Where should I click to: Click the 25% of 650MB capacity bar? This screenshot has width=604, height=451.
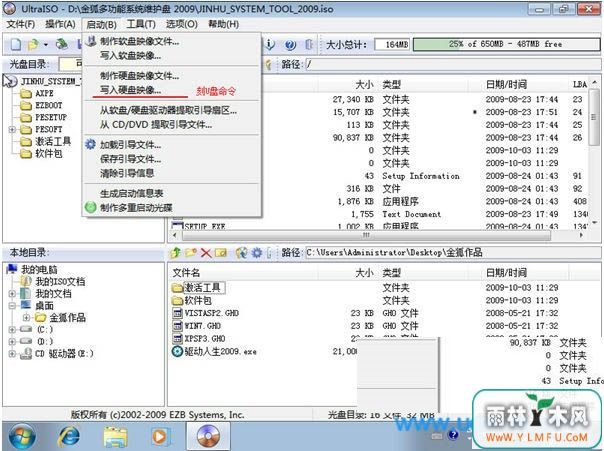coord(506,44)
